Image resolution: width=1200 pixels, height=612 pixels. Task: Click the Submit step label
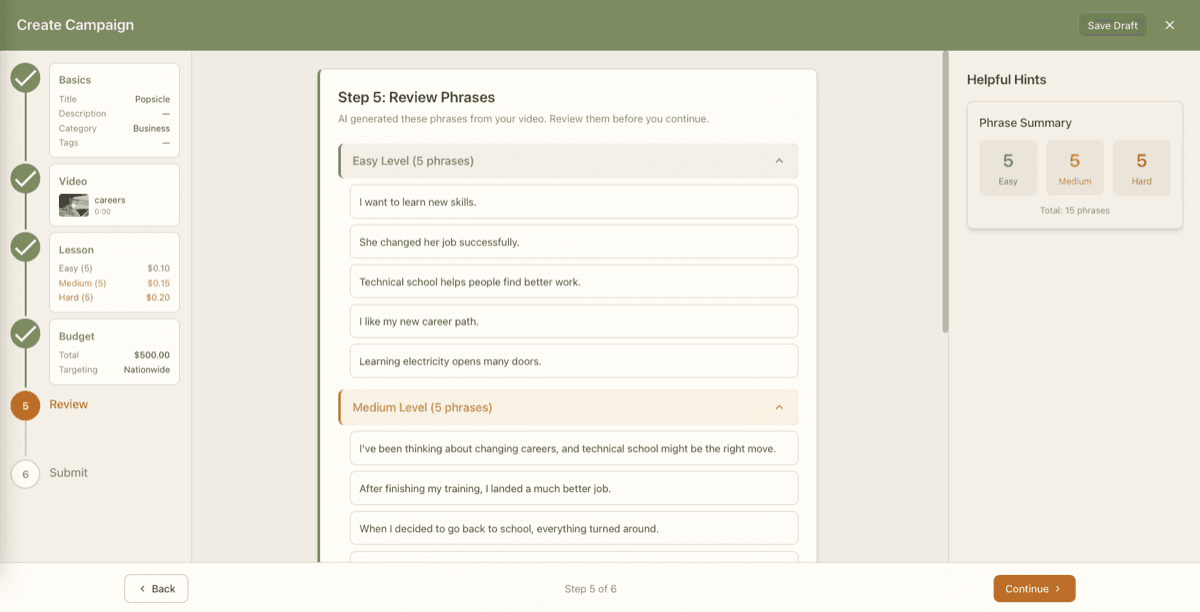click(x=69, y=473)
